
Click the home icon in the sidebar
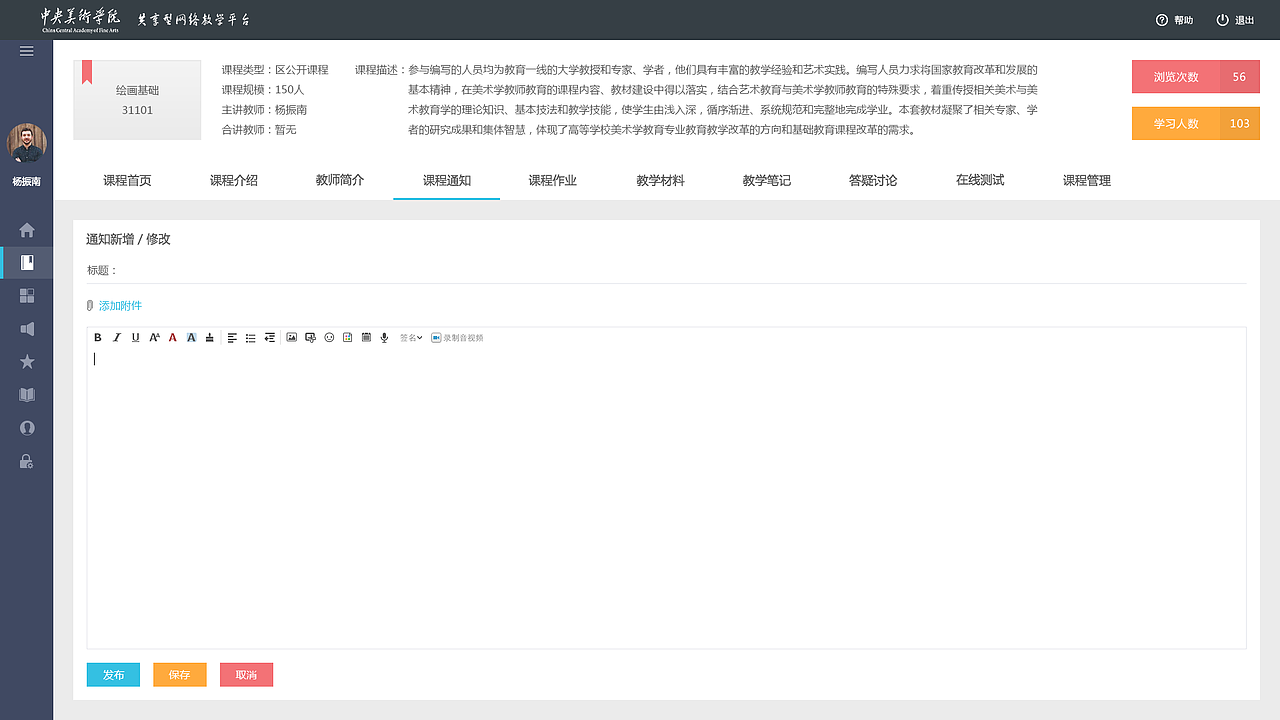point(26,229)
